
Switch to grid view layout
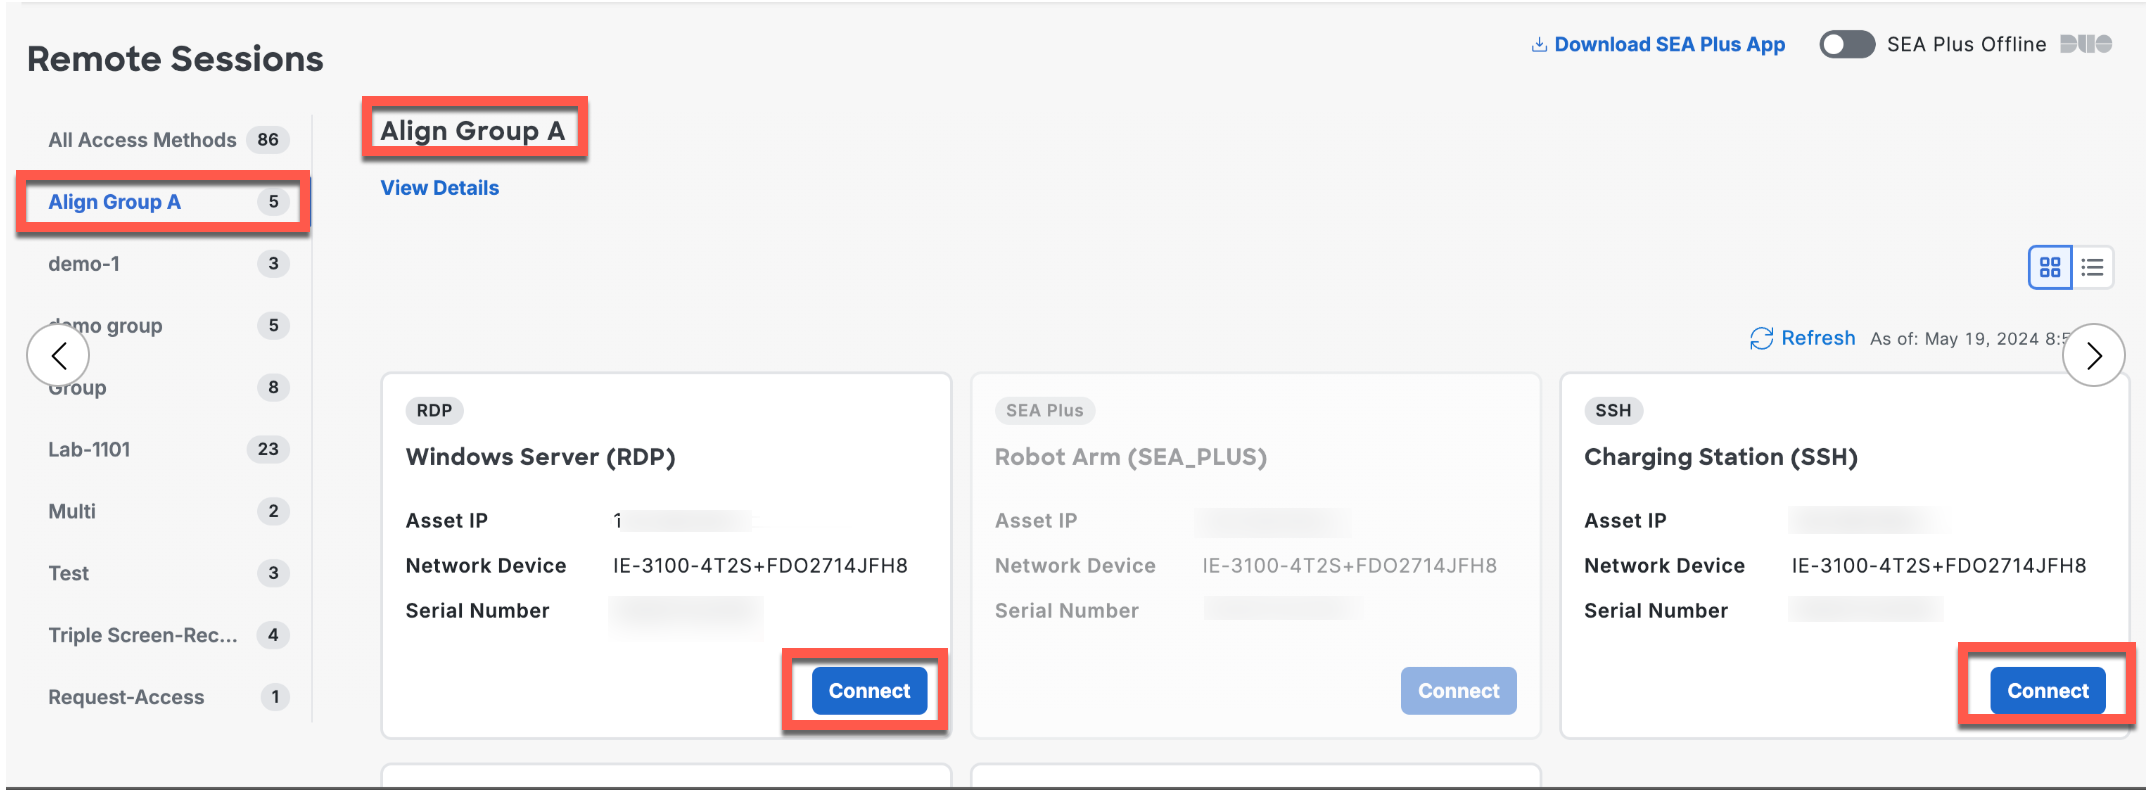click(2050, 267)
